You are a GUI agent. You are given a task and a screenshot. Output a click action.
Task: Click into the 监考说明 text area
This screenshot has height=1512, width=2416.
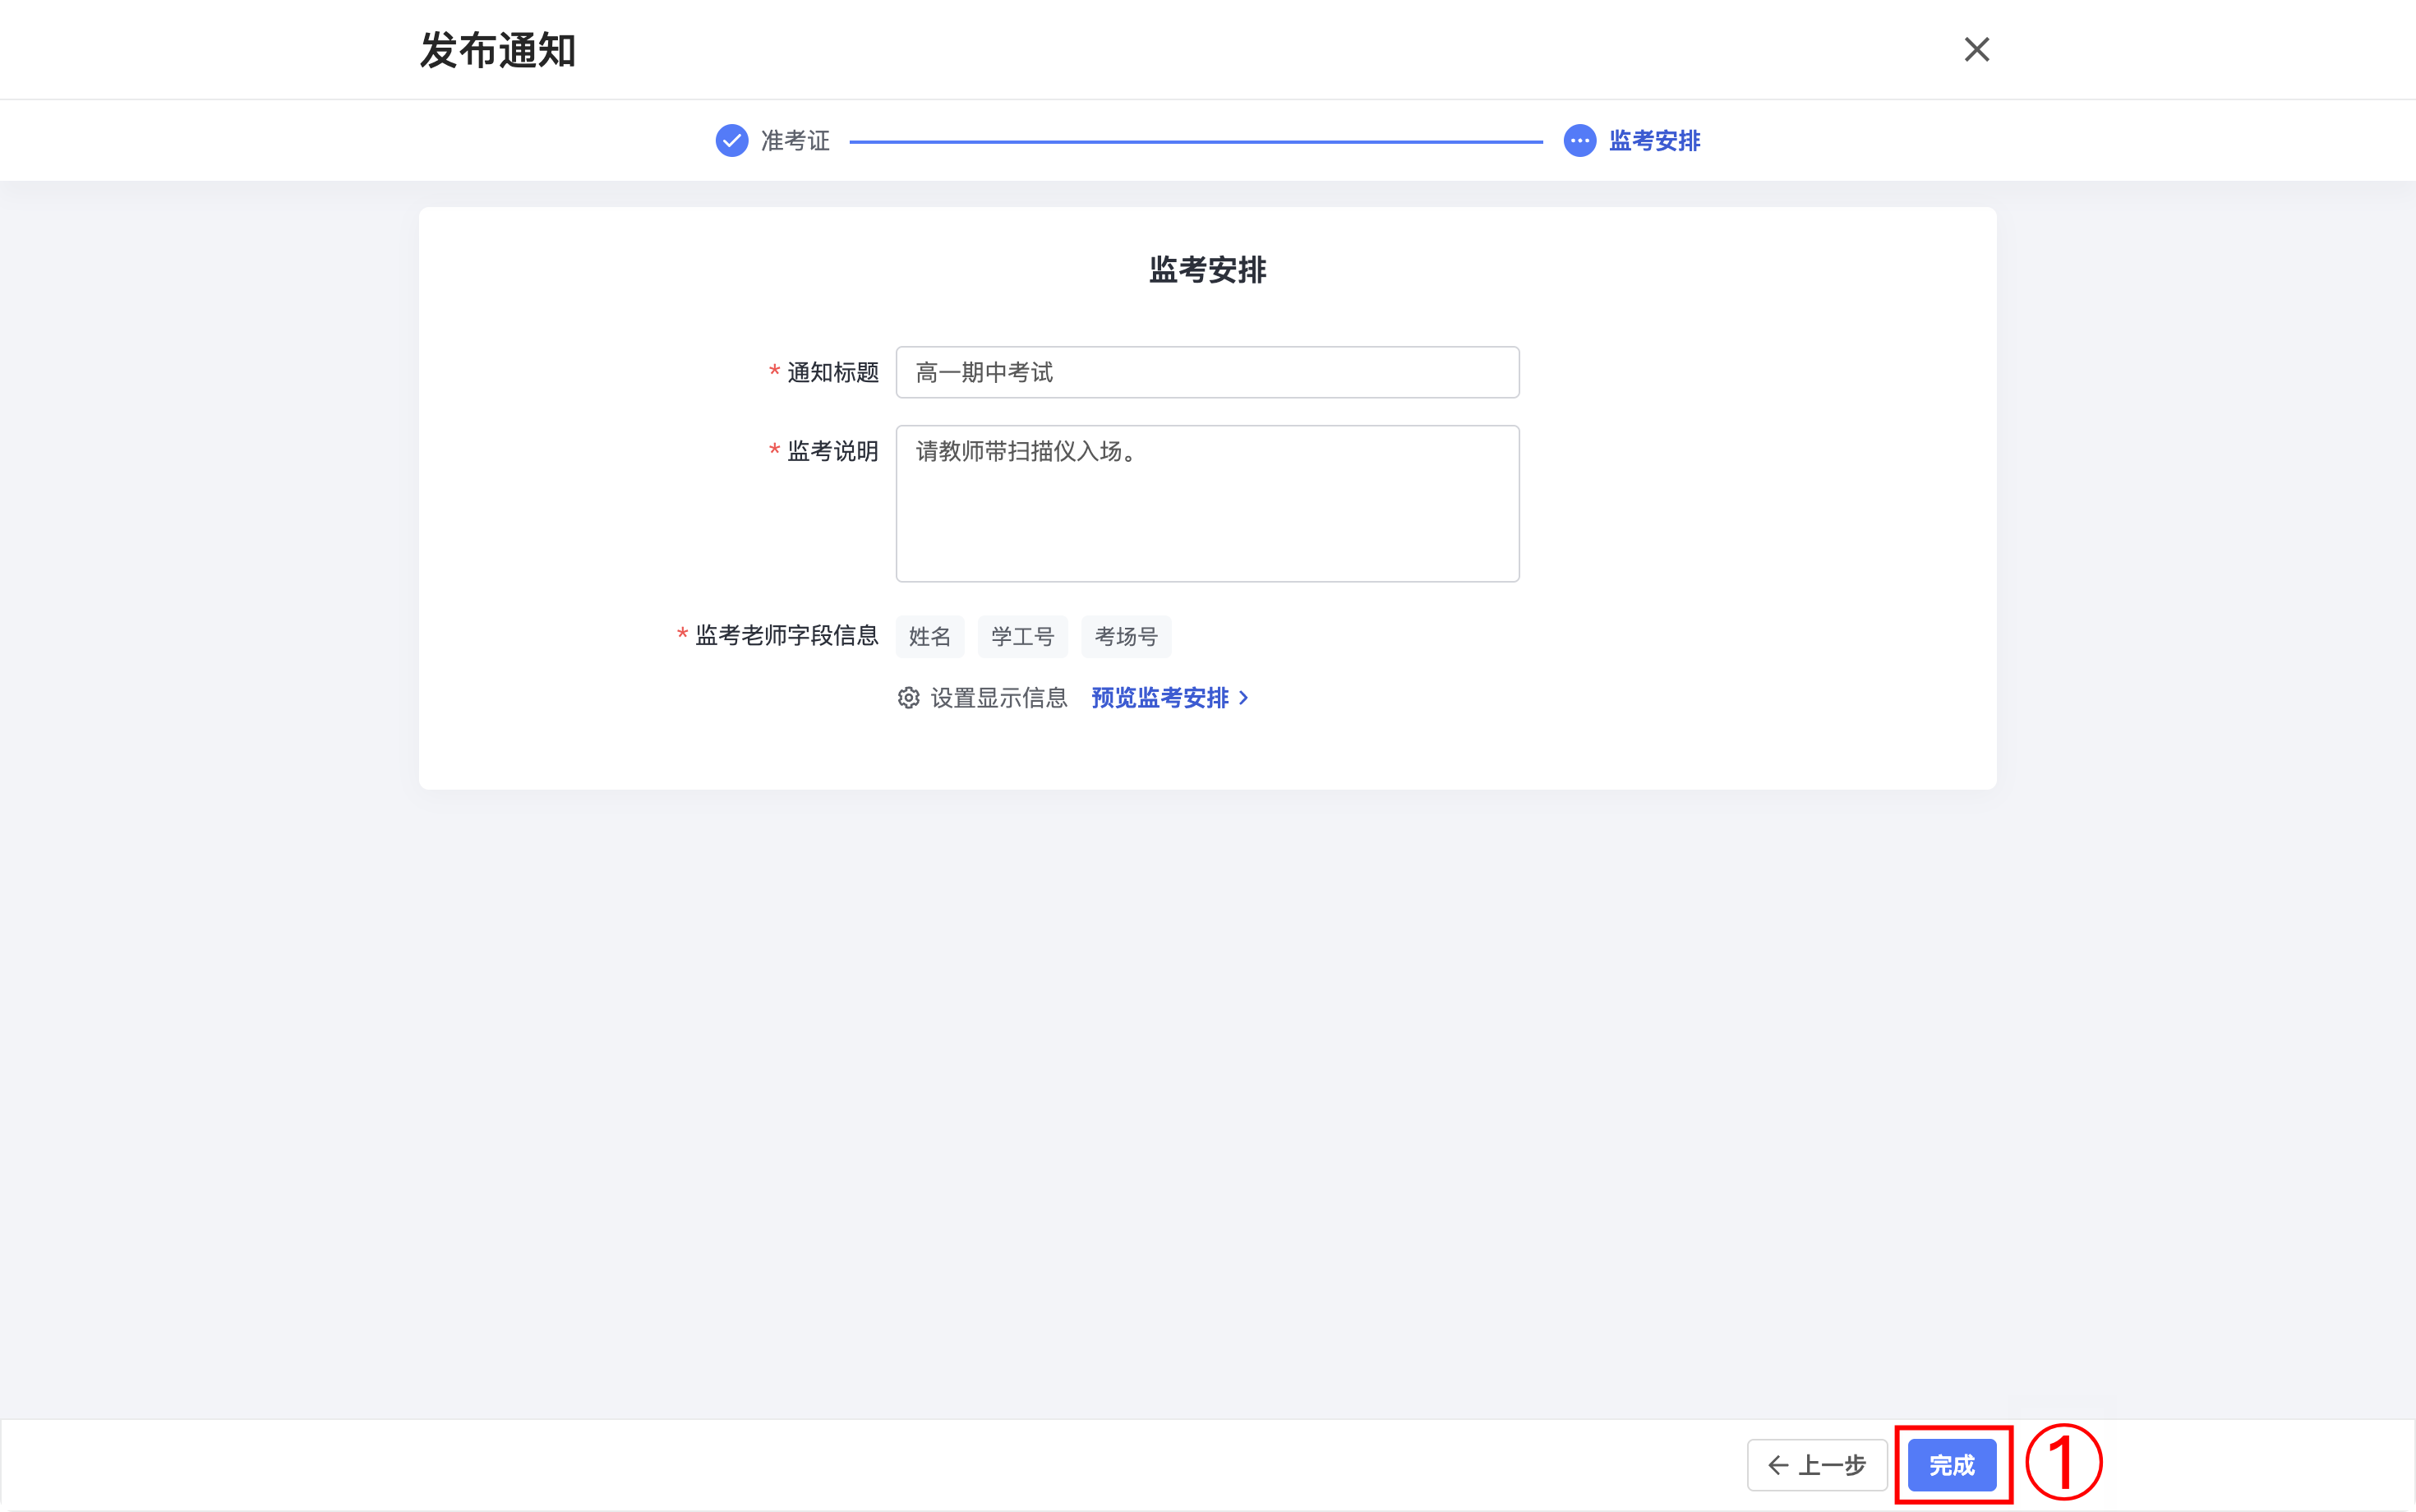(1207, 503)
